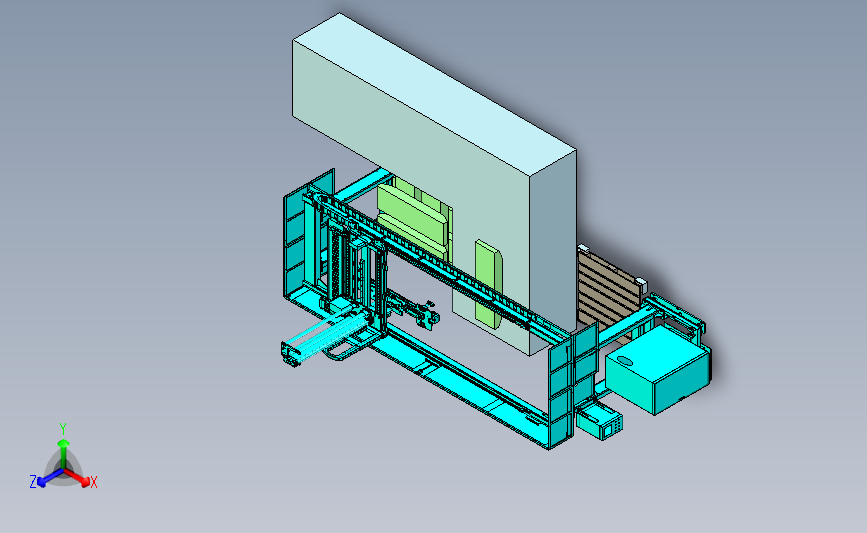
Task: Select the small instrument unit with front panel
Action: pyautogui.click(x=600, y=421)
